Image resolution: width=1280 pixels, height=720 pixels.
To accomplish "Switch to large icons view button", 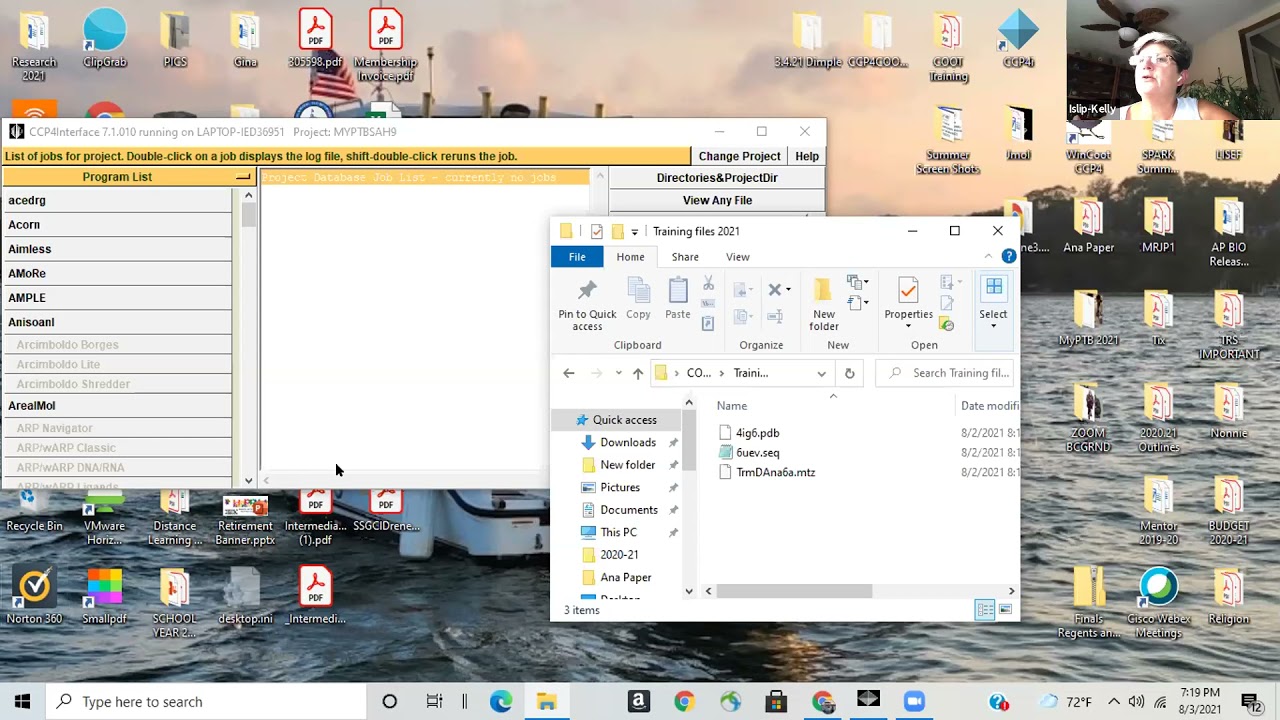I will [1005, 610].
